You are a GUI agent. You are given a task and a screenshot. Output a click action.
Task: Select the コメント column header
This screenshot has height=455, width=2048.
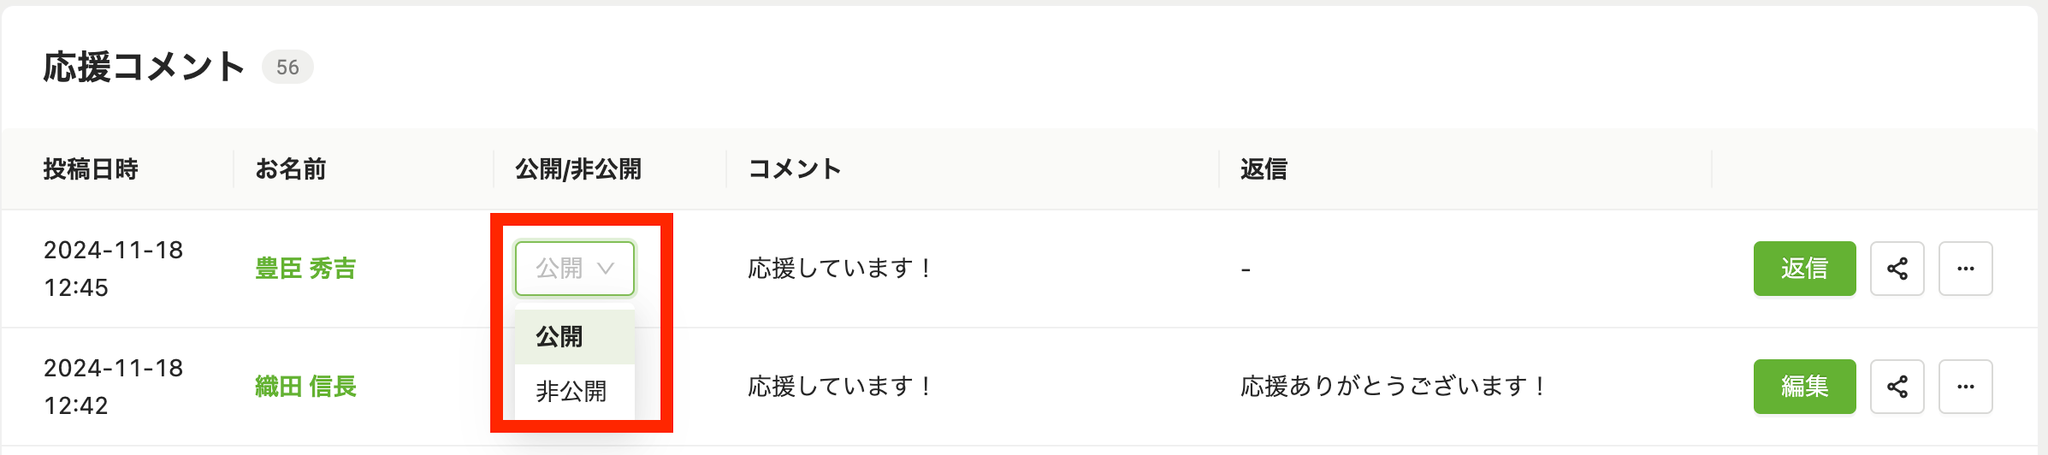[x=794, y=169]
